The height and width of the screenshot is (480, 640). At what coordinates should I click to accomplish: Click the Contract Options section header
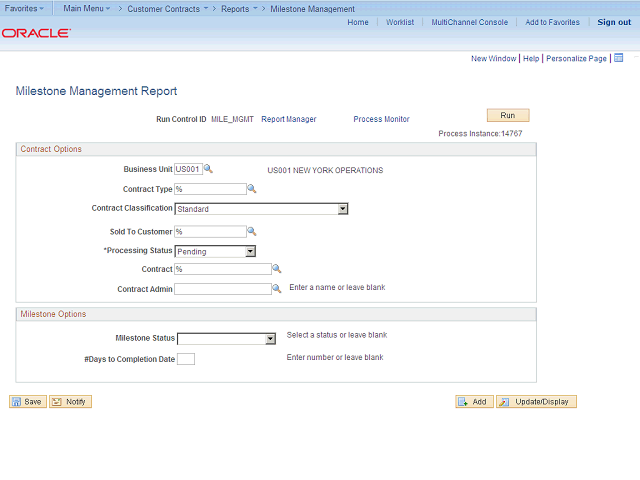pos(51,149)
